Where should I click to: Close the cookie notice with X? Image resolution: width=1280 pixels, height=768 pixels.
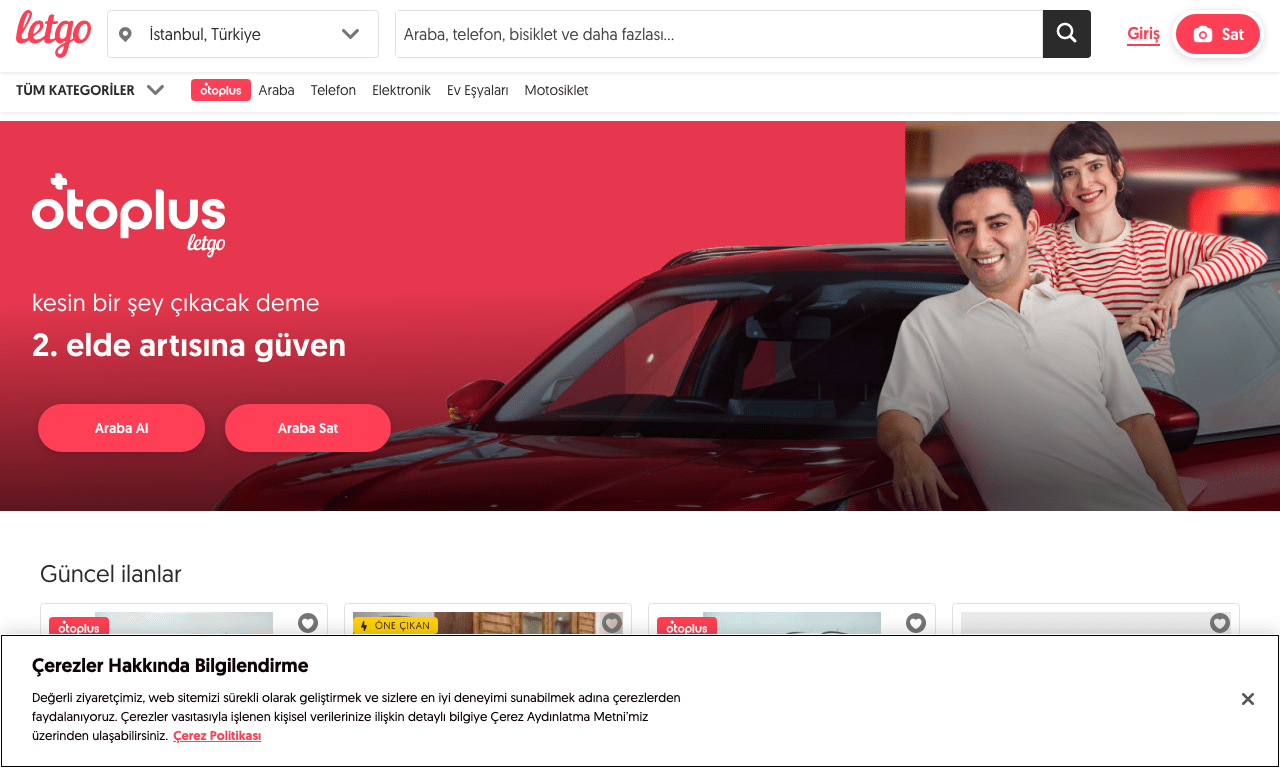[x=1248, y=699]
